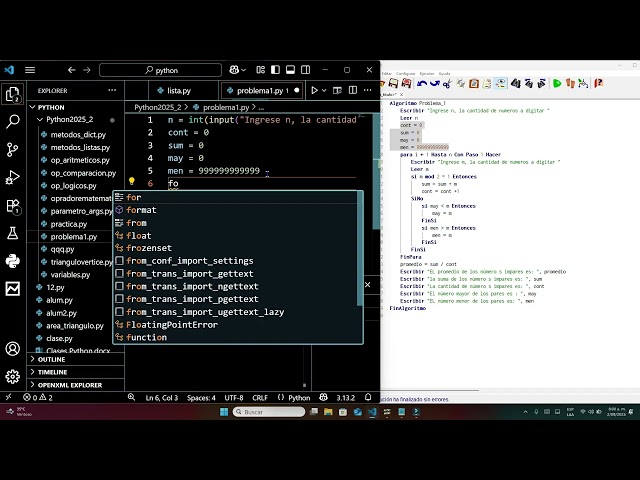
Task: Open metodos_dict.py in the explorer
Action: point(78,135)
